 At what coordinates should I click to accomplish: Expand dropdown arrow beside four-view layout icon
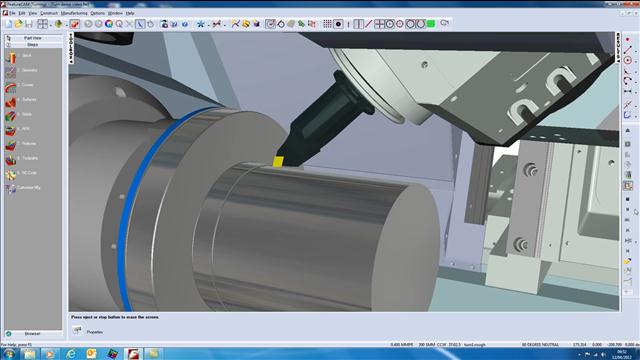pyautogui.click(x=50, y=25)
